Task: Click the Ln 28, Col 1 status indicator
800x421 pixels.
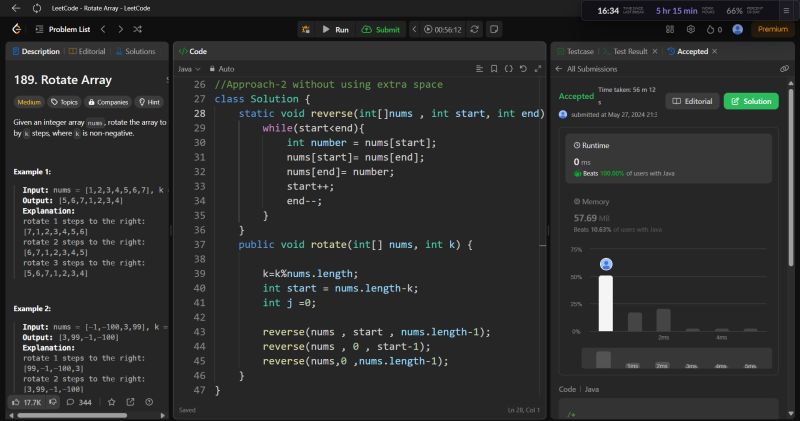Action: [x=523, y=410]
